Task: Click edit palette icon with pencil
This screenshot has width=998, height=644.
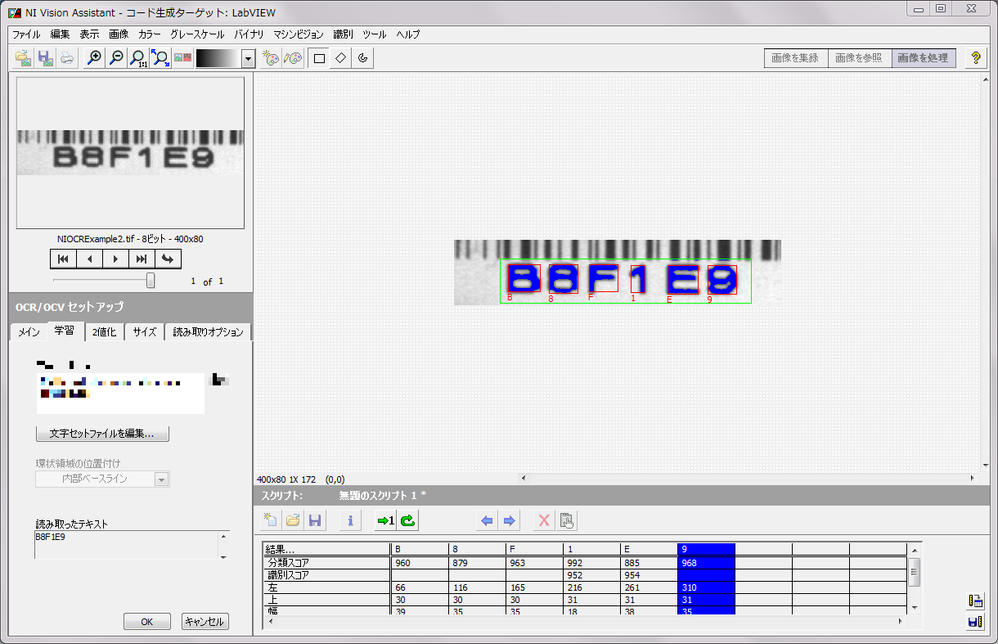Action: [293, 58]
